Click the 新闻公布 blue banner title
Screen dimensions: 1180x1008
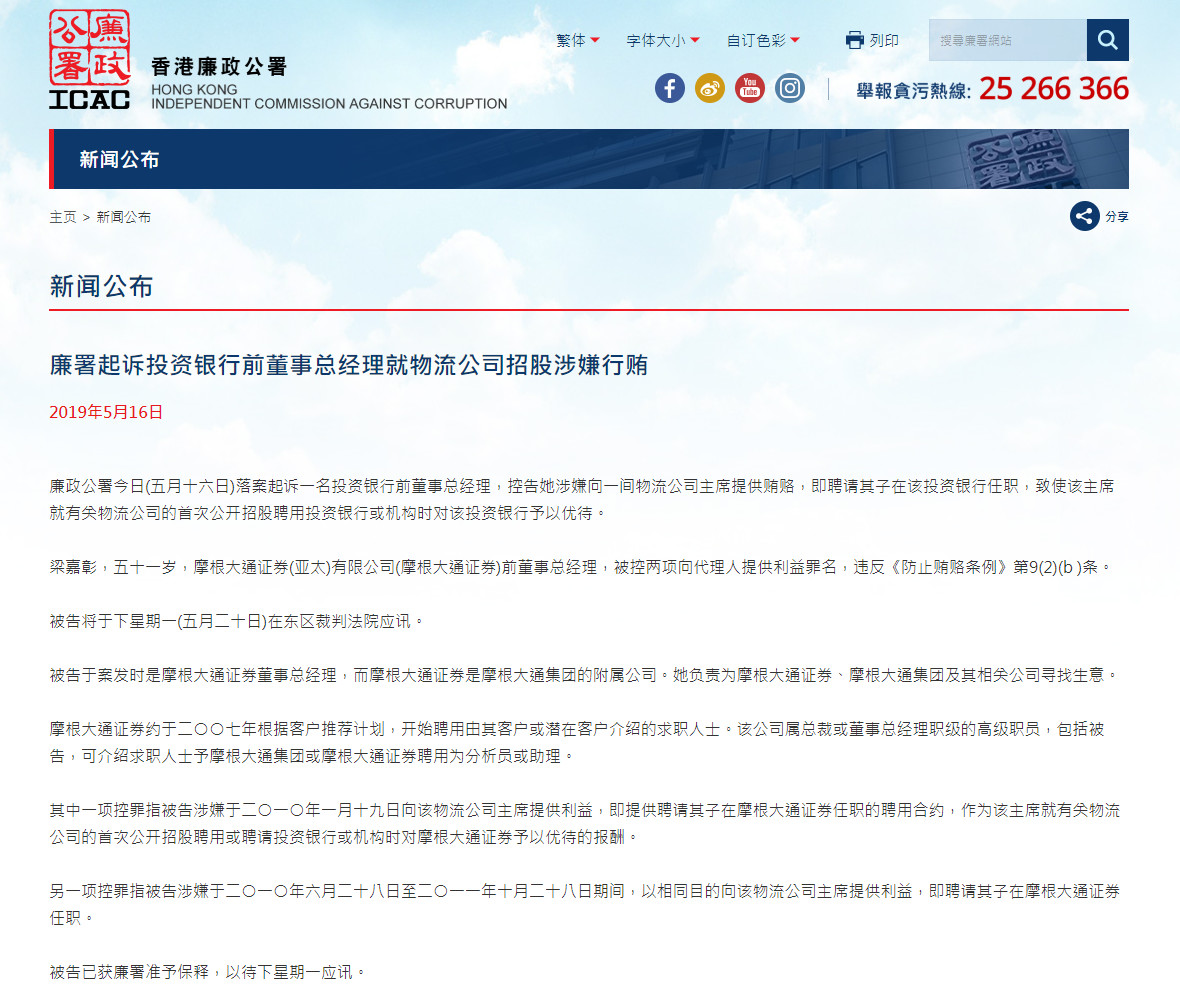[119, 159]
